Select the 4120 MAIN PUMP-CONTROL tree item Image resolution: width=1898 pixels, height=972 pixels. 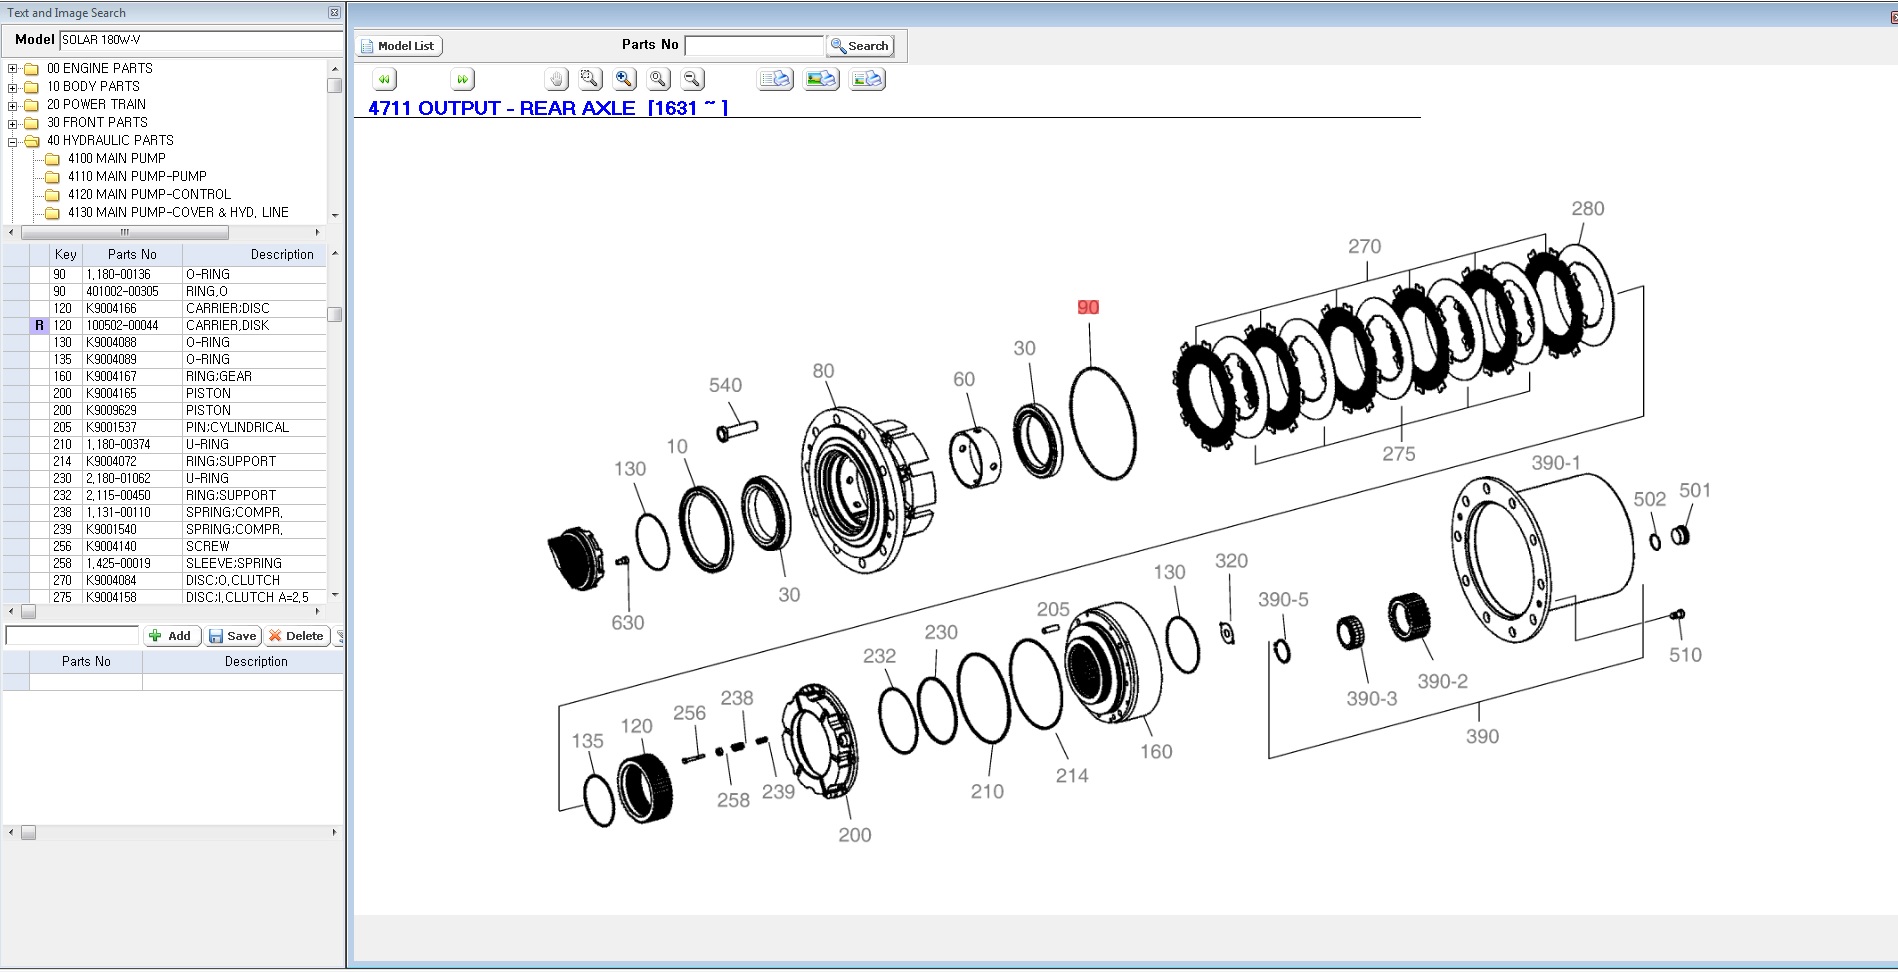pyautogui.click(x=149, y=195)
